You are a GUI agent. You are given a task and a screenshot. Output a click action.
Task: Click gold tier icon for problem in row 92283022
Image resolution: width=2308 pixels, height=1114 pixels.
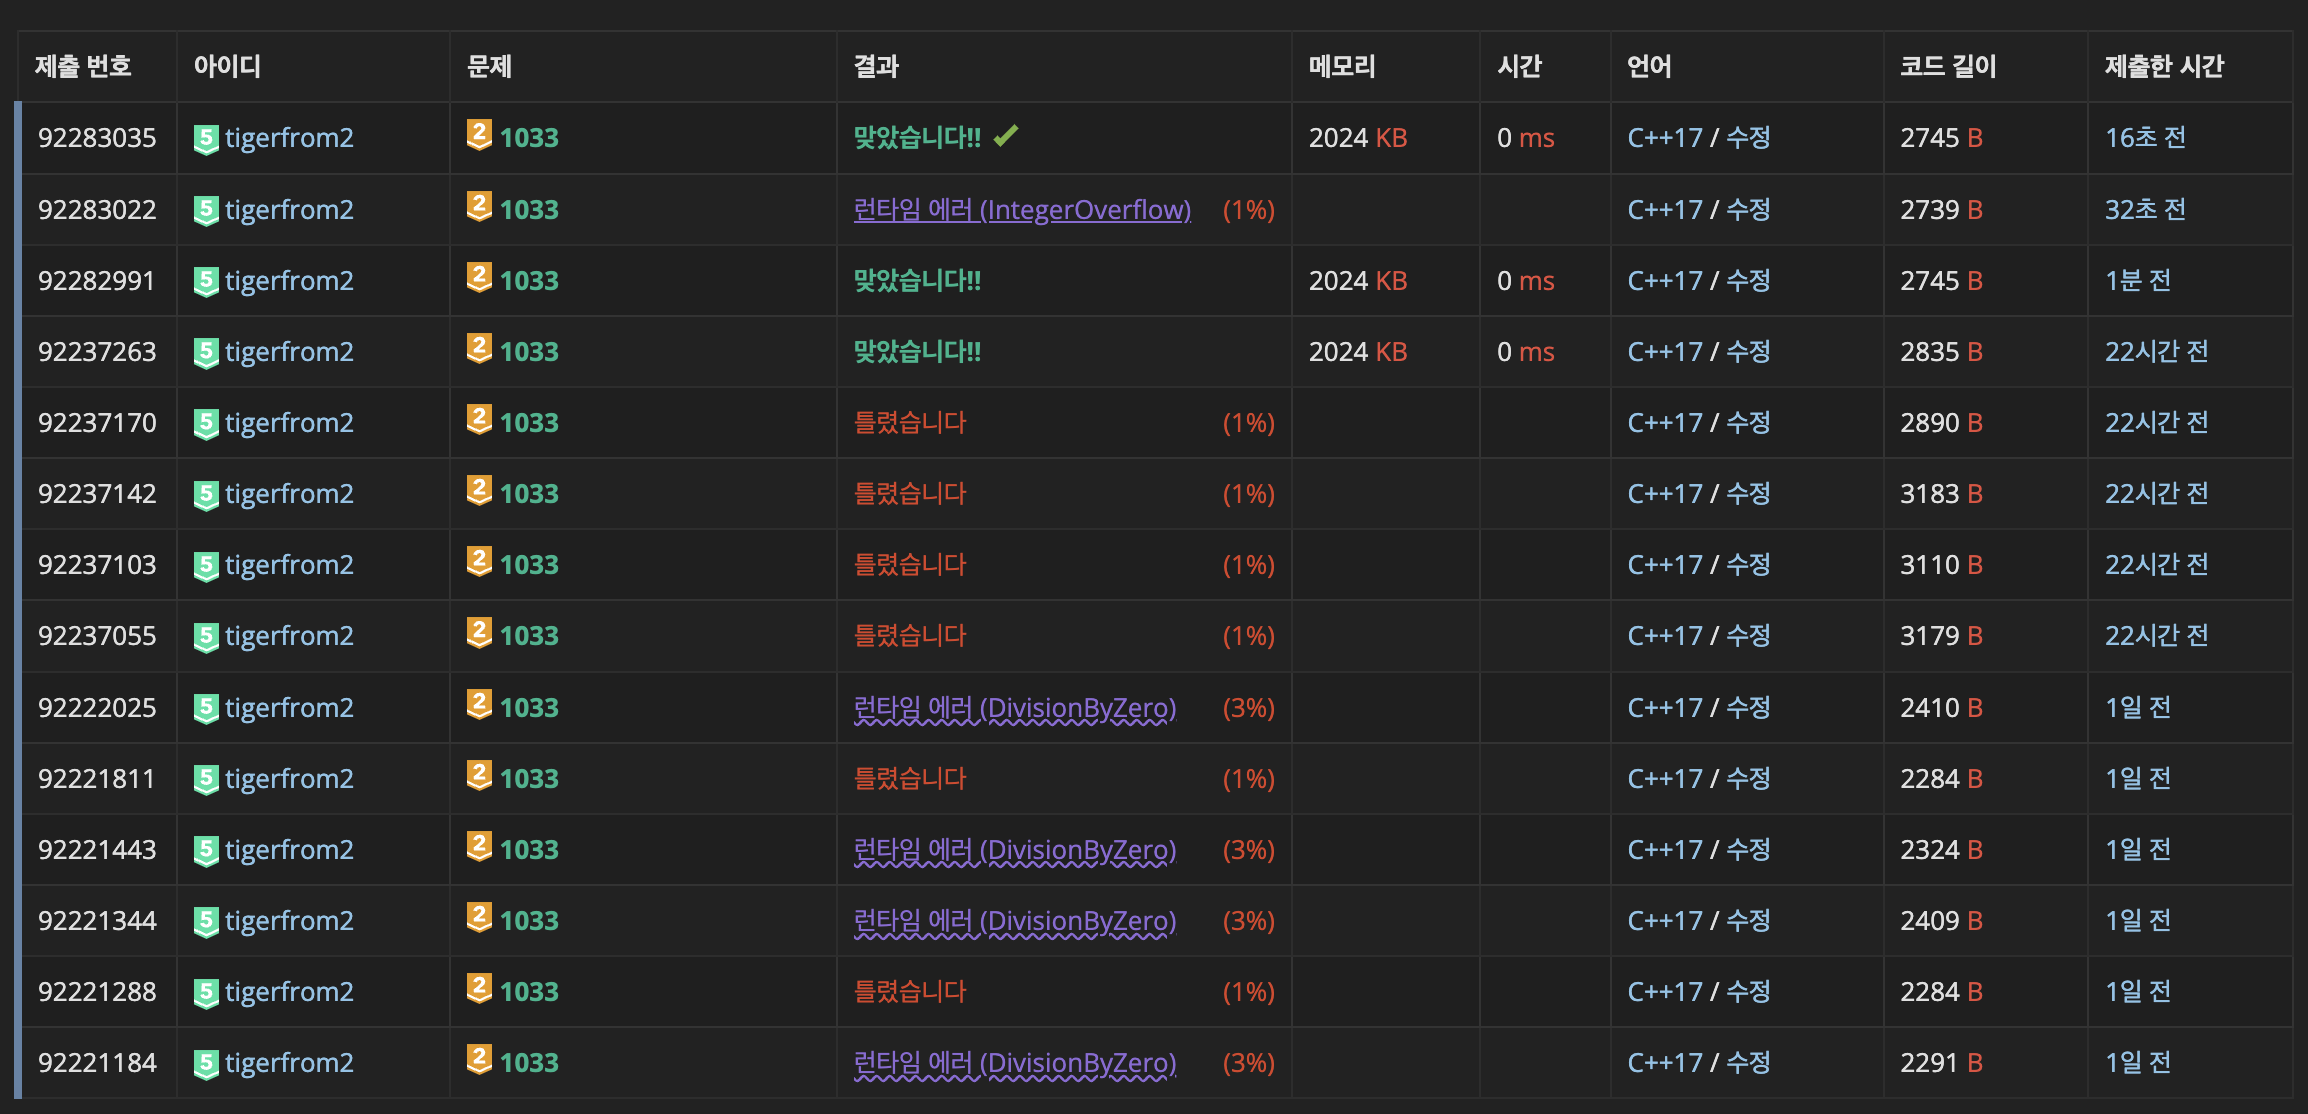[x=479, y=206]
